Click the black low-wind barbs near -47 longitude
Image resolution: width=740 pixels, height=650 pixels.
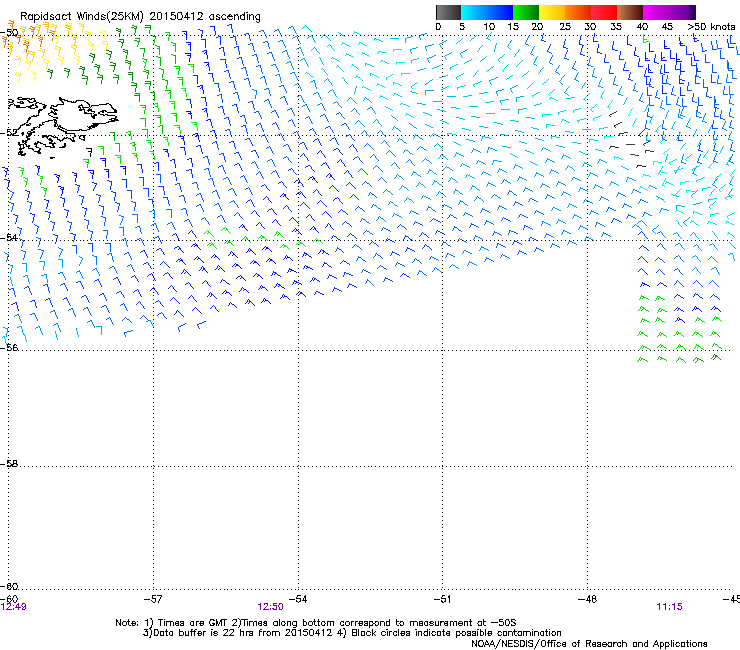point(631,139)
